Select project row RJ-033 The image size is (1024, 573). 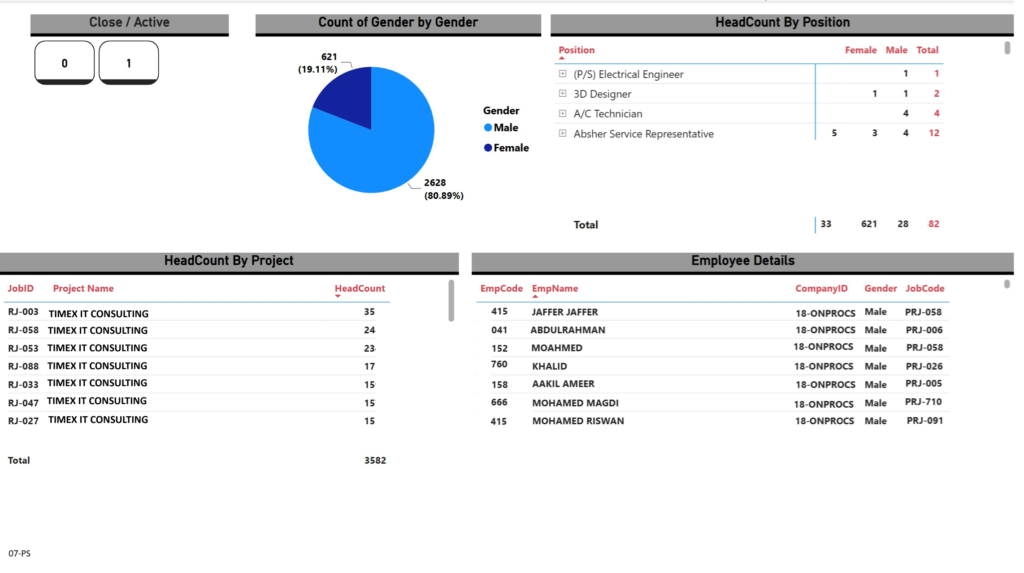(x=196, y=384)
